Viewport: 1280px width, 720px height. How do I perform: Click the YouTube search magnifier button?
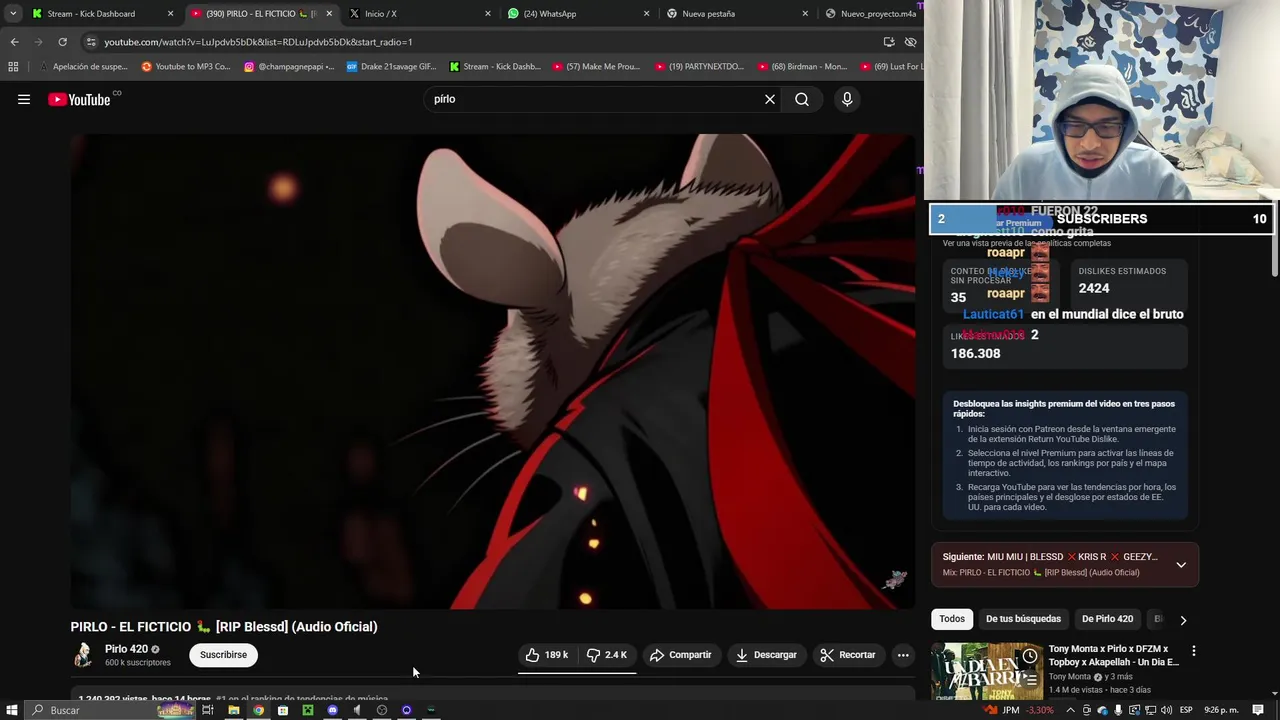[x=802, y=99]
